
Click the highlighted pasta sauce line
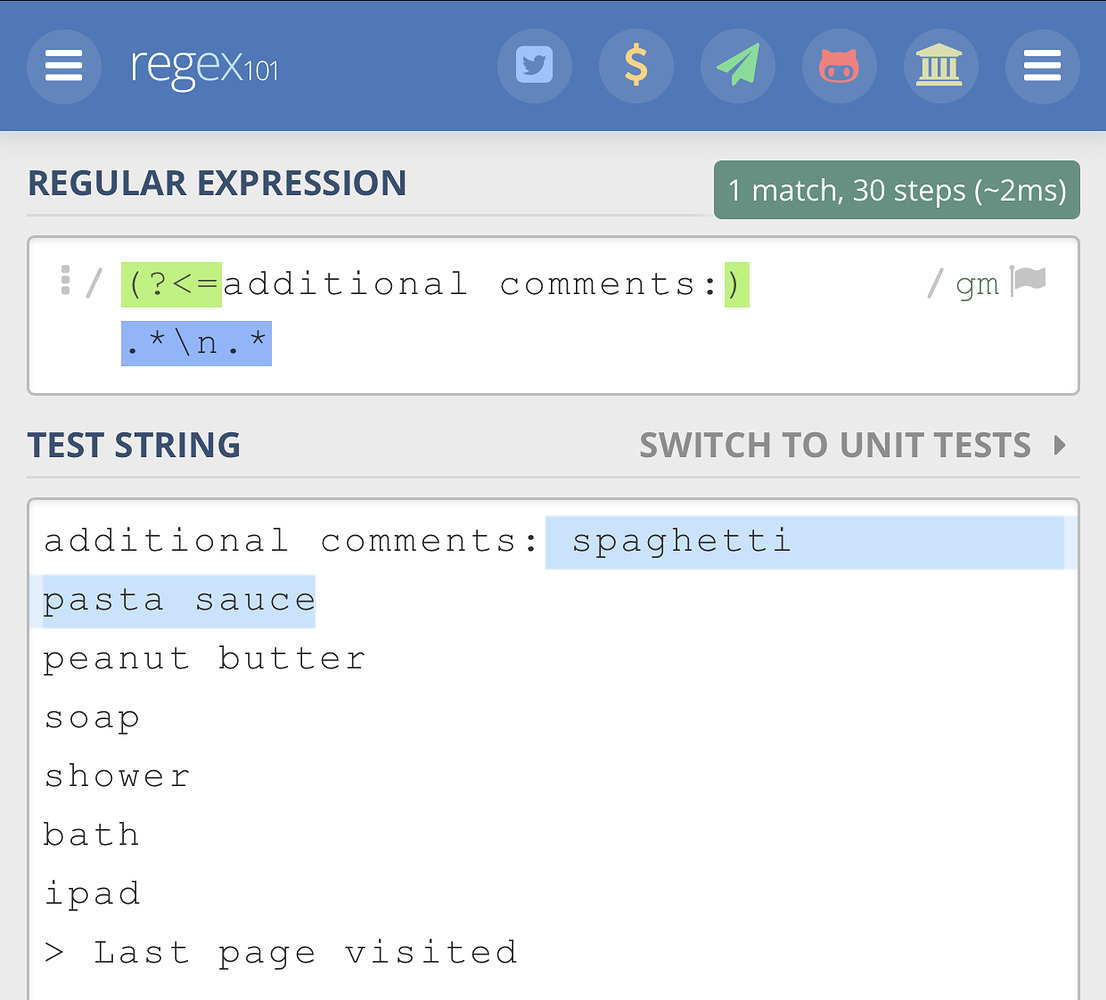pos(177,599)
